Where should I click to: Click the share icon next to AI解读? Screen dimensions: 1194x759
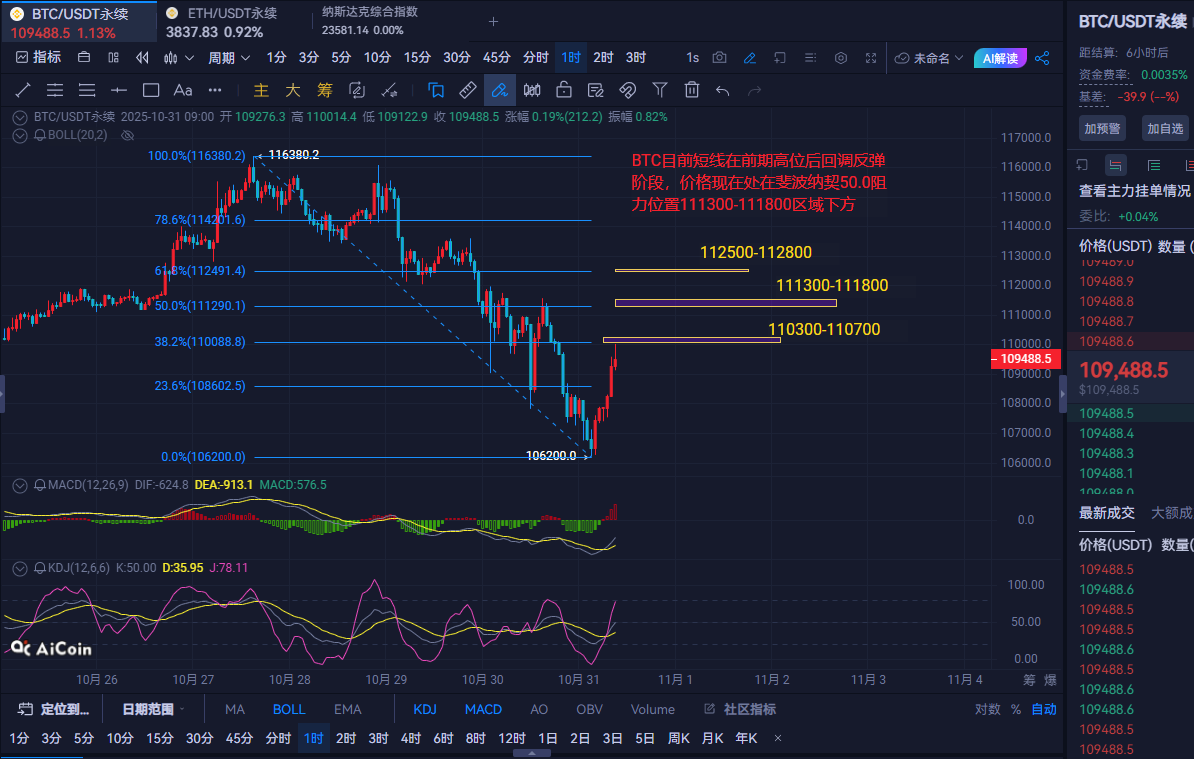1042,58
